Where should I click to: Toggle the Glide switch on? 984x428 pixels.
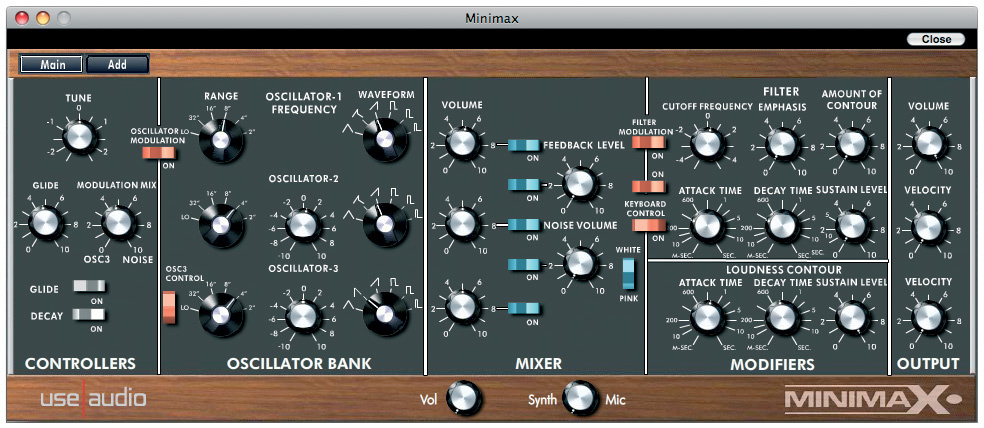click(x=88, y=287)
